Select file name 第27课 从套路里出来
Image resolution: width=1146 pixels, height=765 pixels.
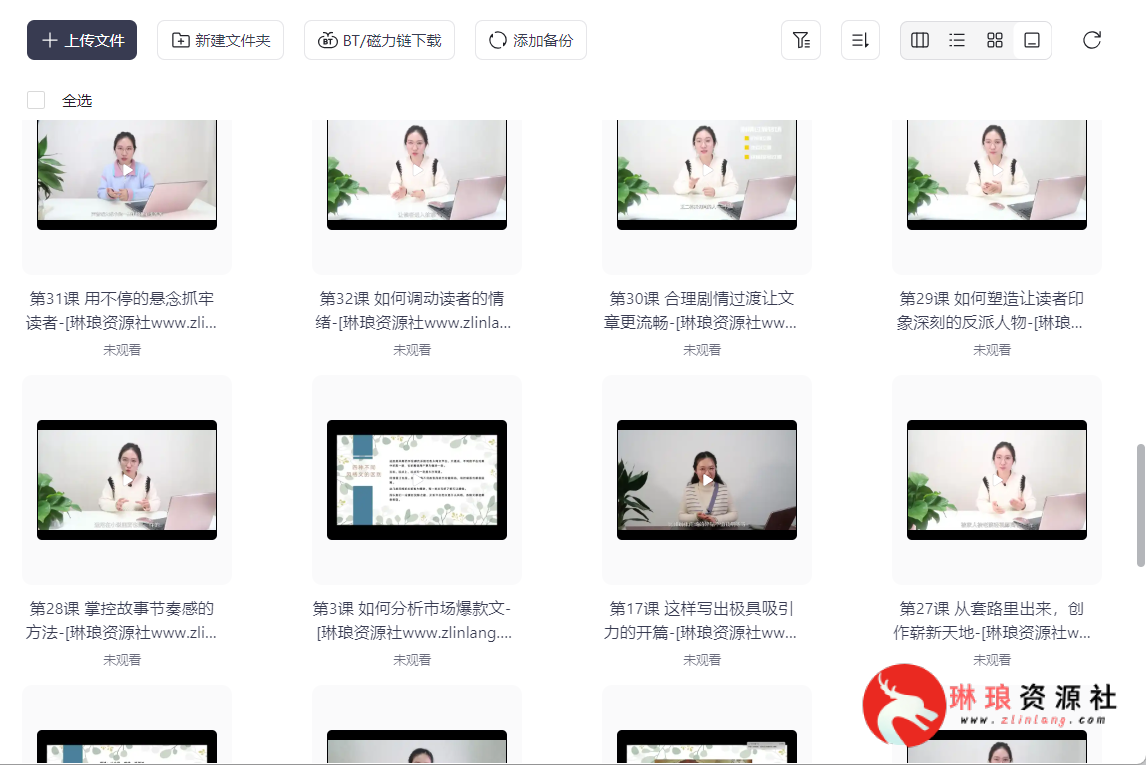(x=991, y=620)
